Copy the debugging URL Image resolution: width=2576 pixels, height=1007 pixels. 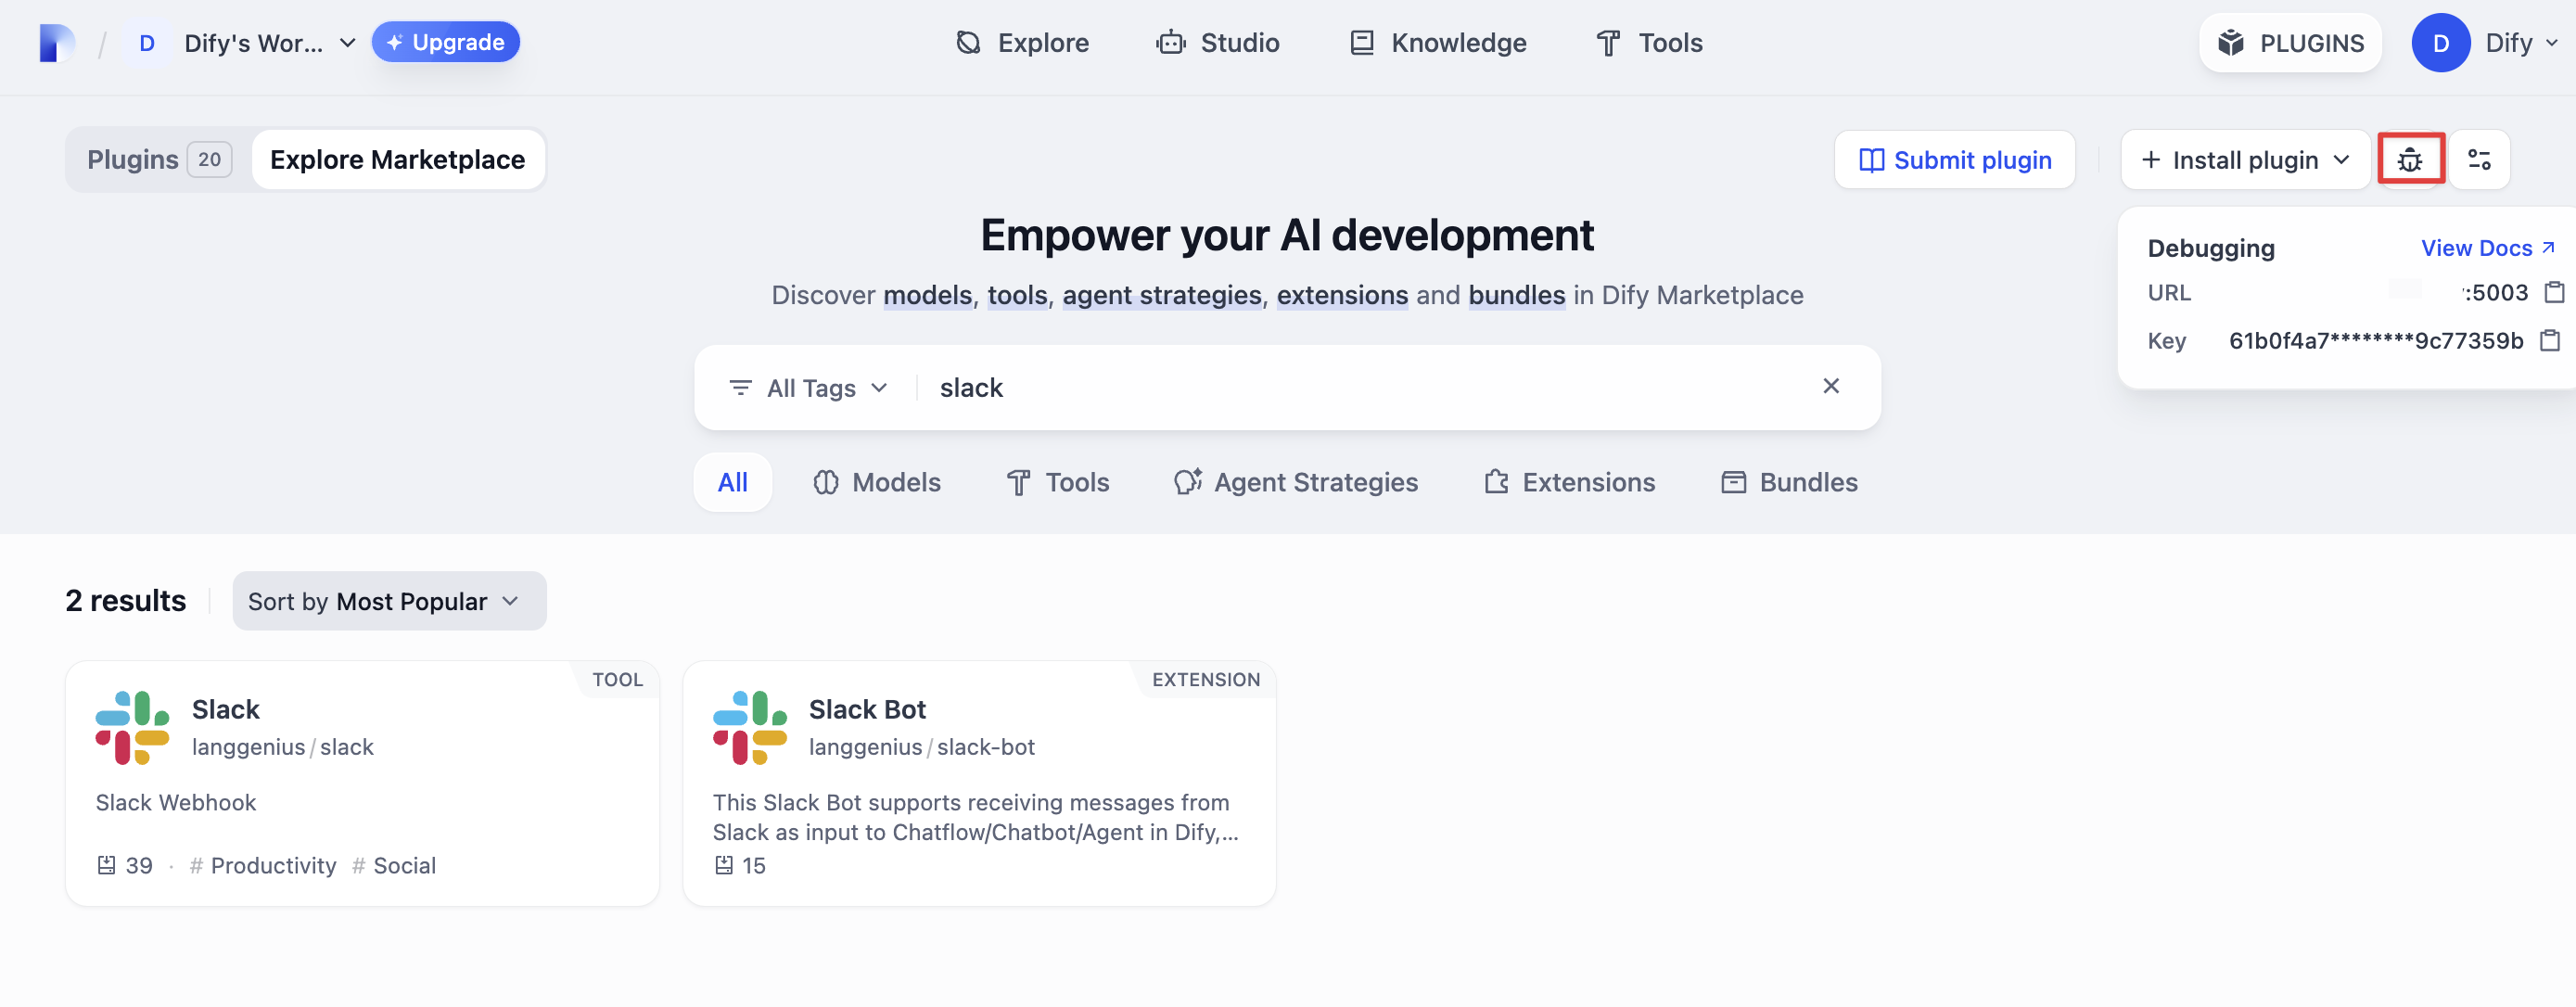pyautogui.click(x=2553, y=292)
